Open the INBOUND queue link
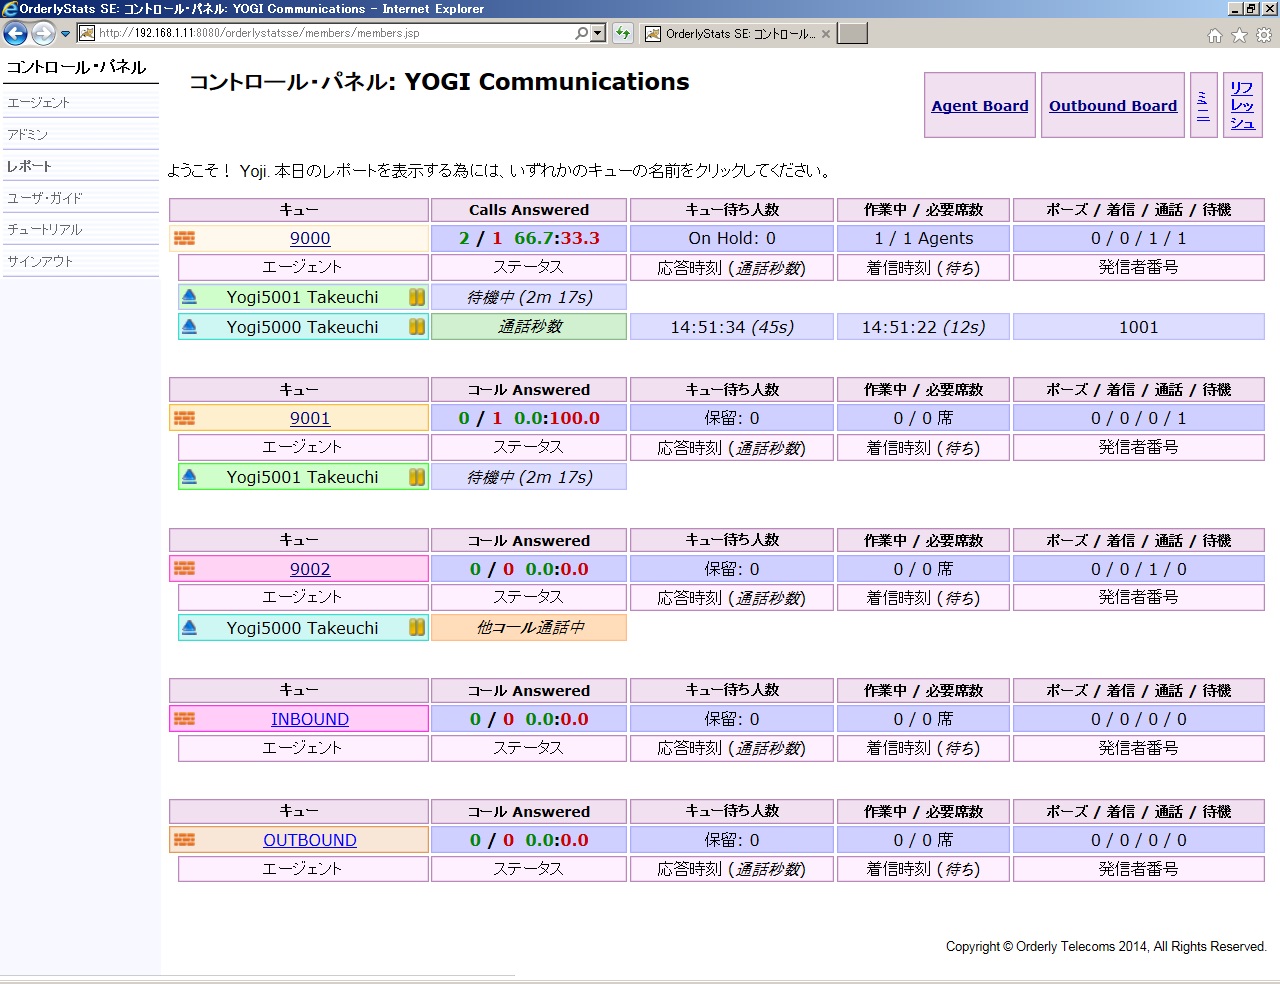This screenshot has height=984, width=1280. pos(310,719)
